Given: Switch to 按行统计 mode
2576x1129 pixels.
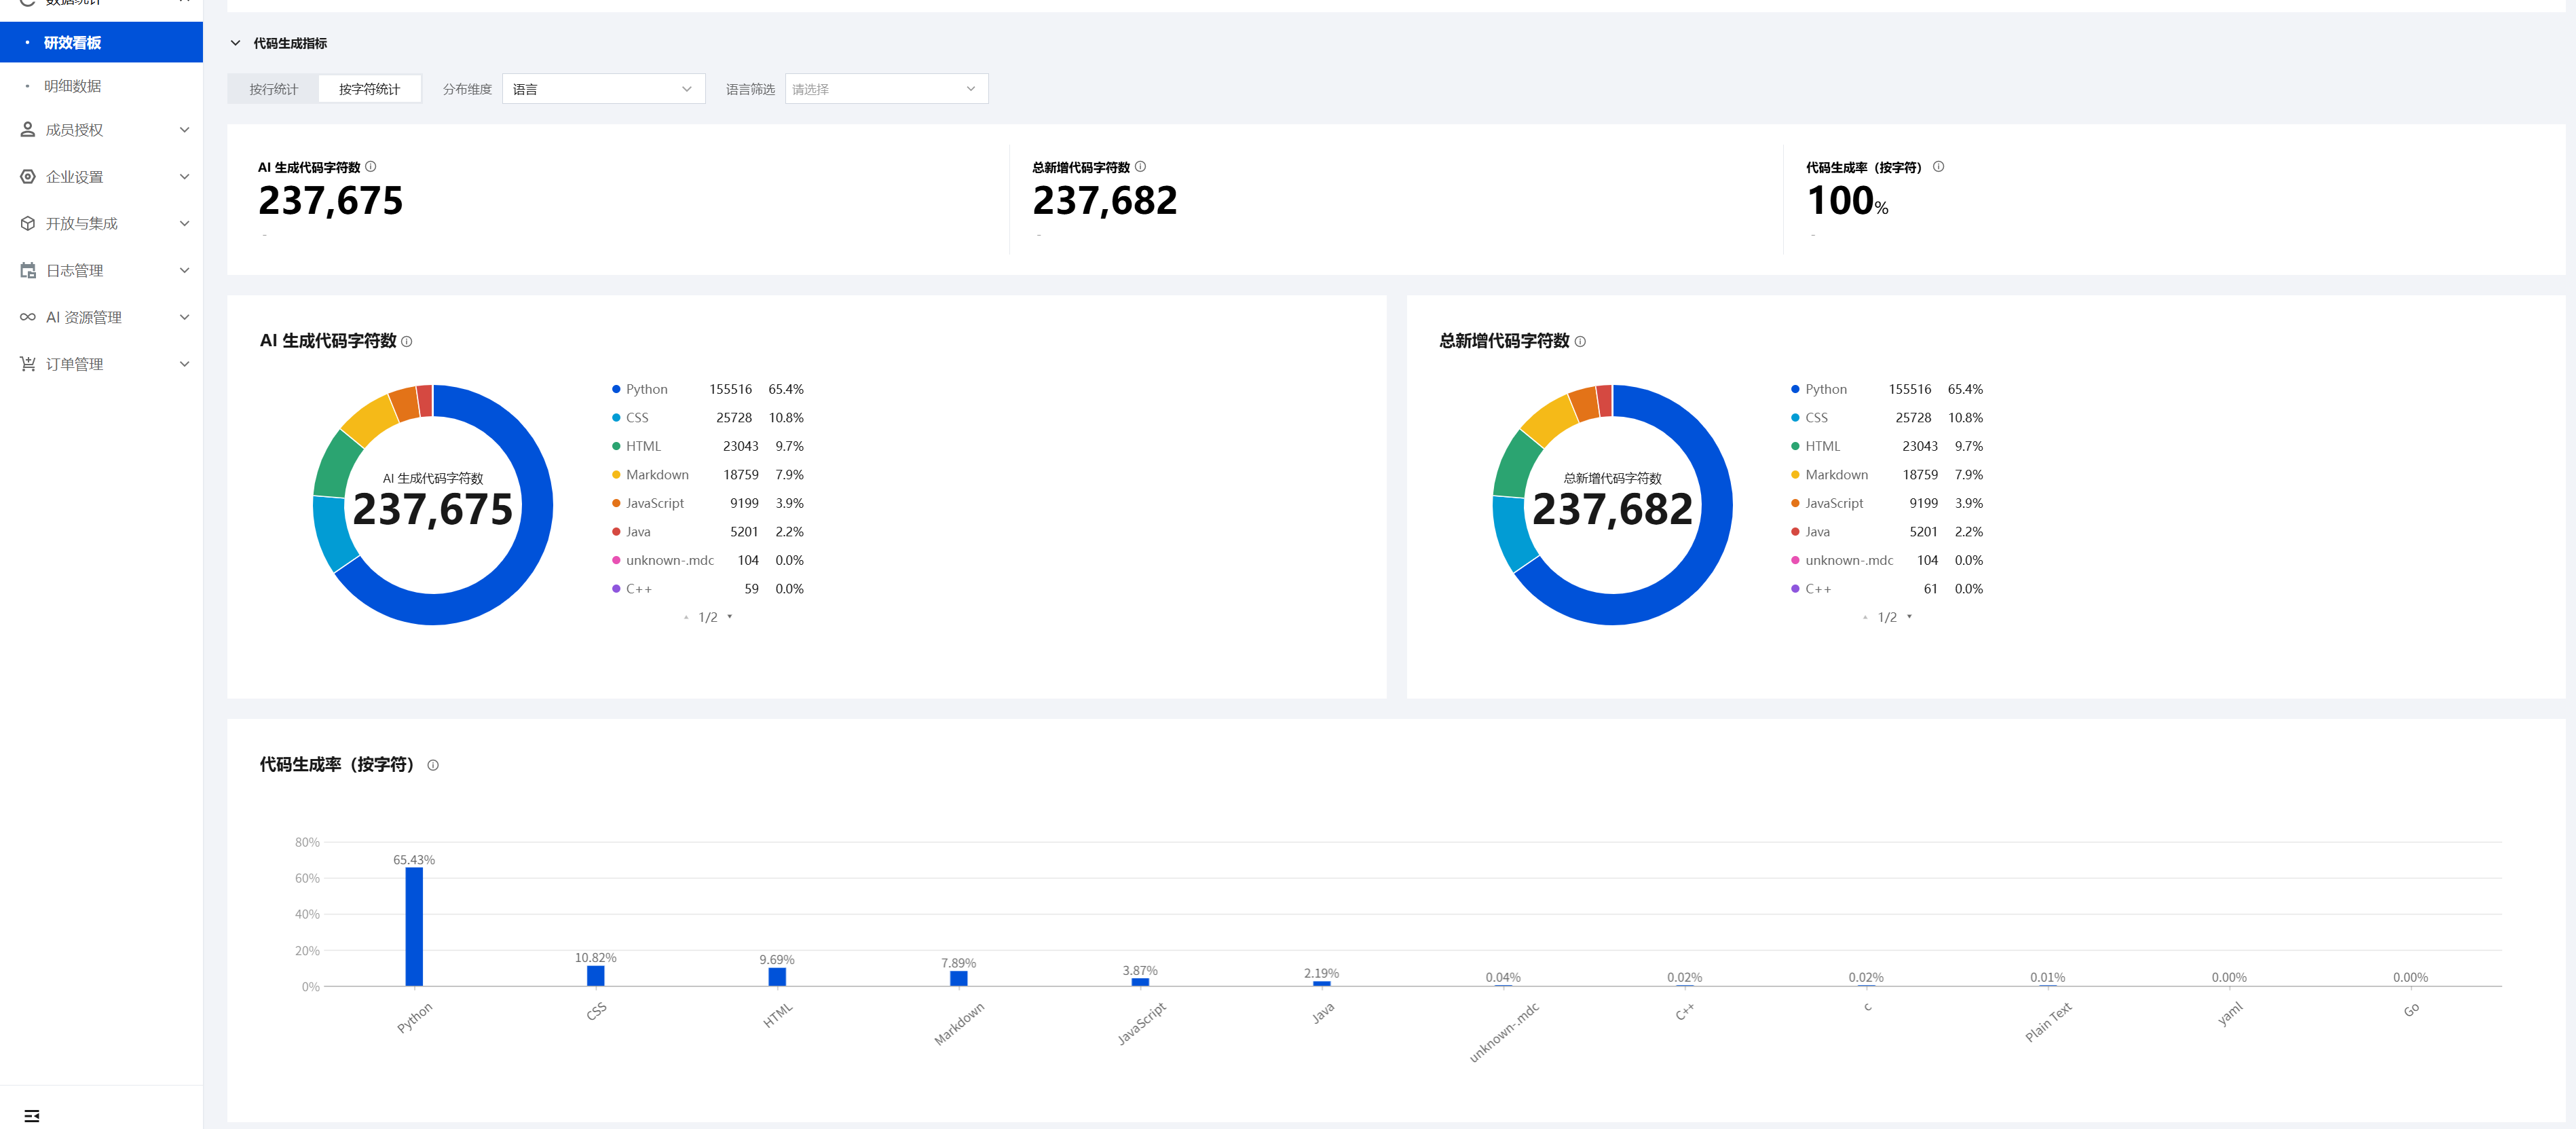Looking at the screenshot, I should [273, 90].
